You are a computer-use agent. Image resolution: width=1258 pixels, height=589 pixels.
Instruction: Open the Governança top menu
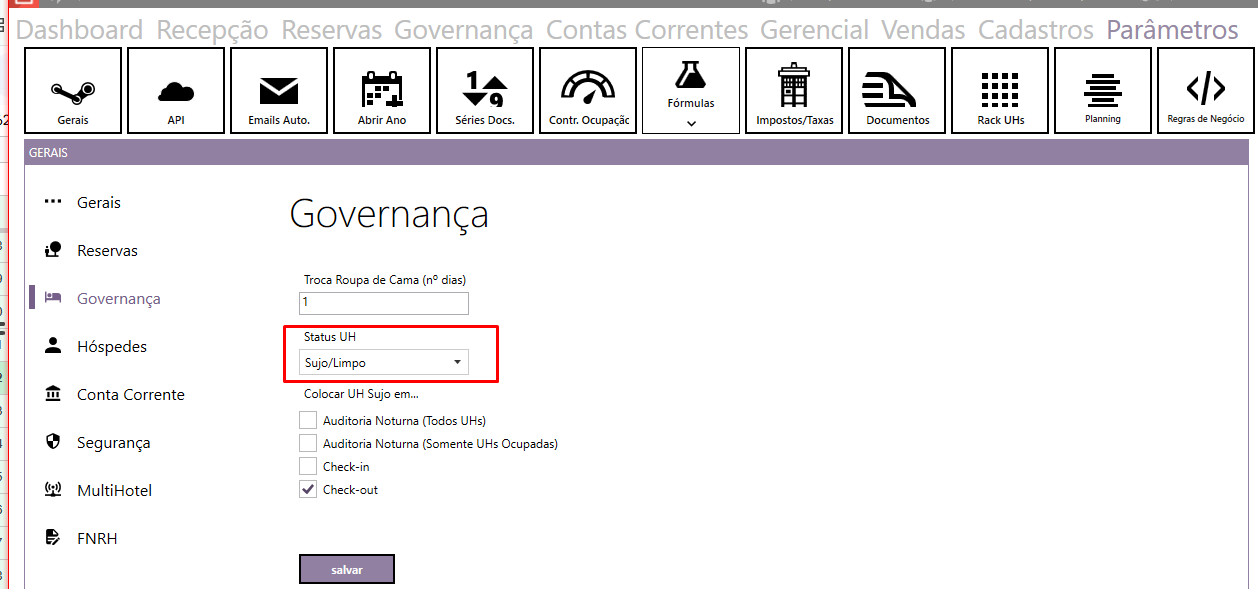463,30
